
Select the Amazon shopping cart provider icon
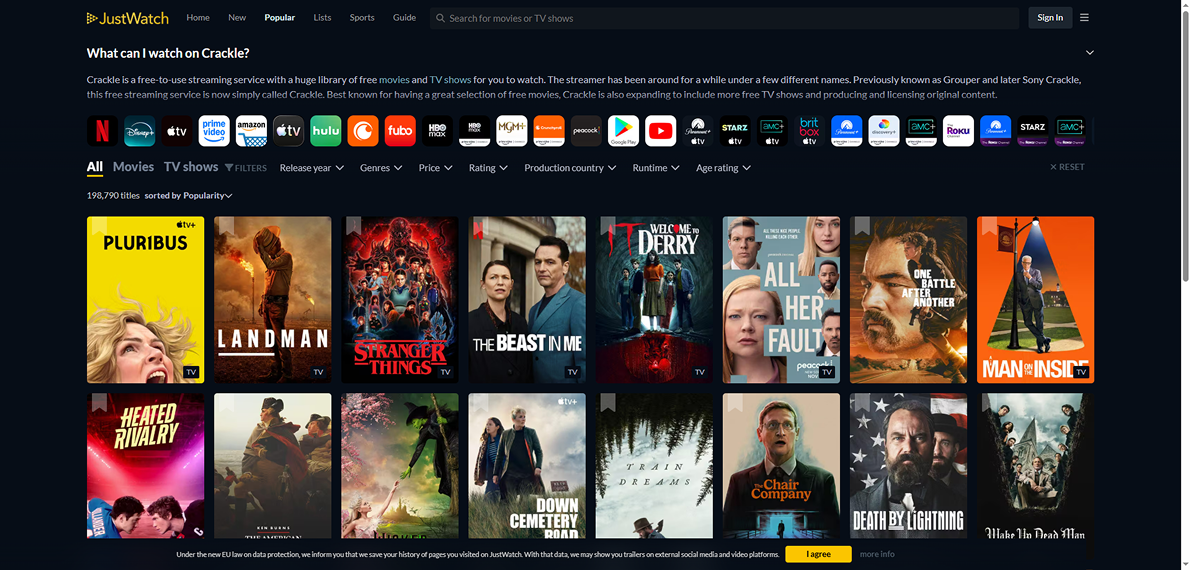(251, 131)
